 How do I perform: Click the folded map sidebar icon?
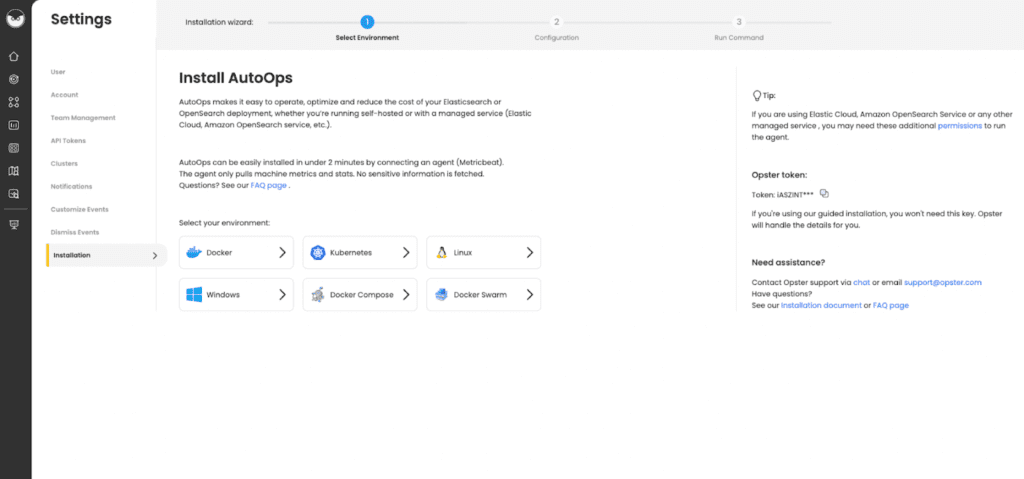[14, 171]
